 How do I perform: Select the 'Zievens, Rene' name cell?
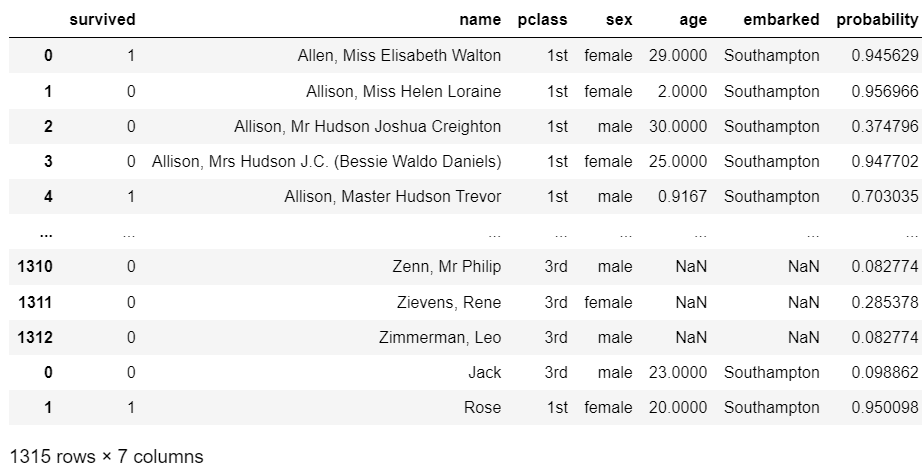[449, 302]
